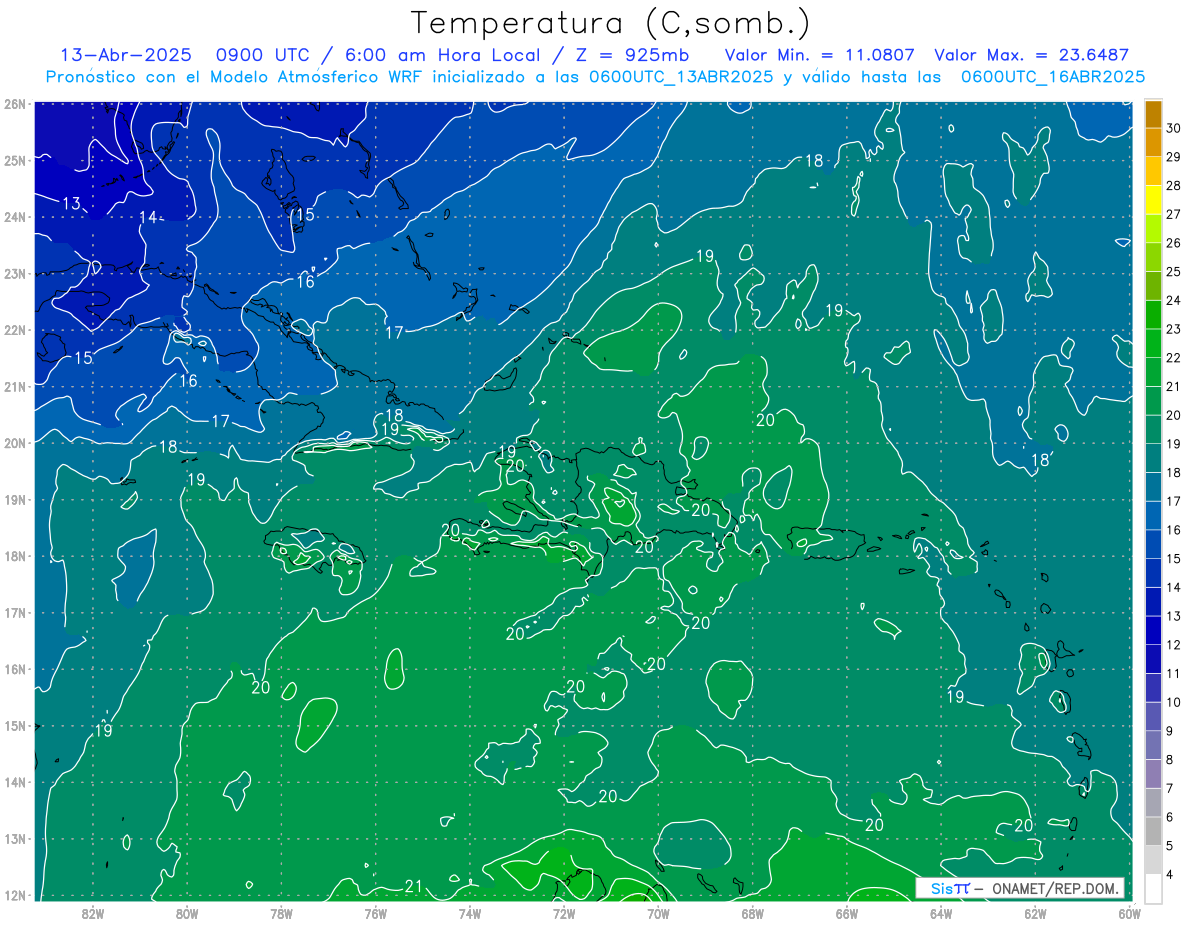This screenshot has height=927, width=1200.
Task: Click the '18N' latitude axis label
Action: pos(14,556)
